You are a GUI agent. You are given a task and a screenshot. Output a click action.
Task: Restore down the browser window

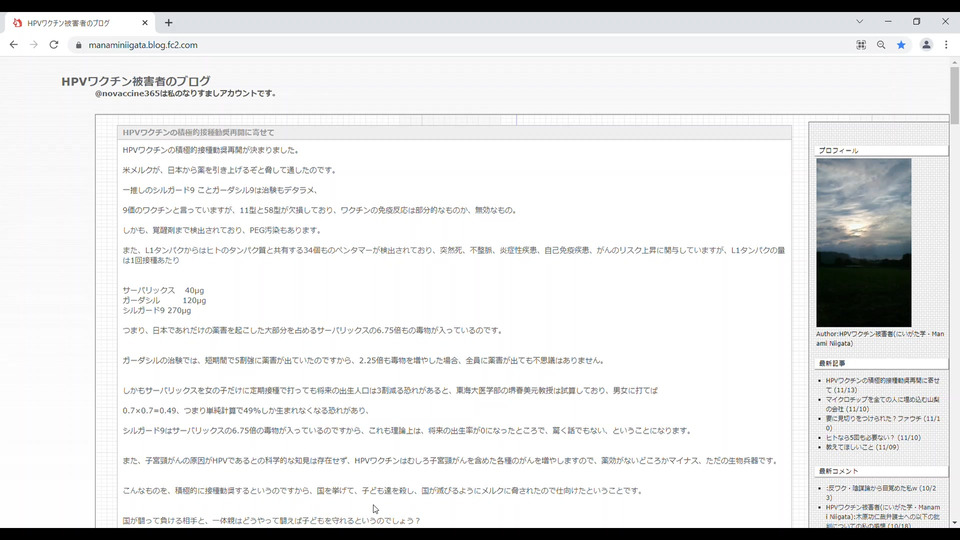pyautogui.click(x=917, y=21)
